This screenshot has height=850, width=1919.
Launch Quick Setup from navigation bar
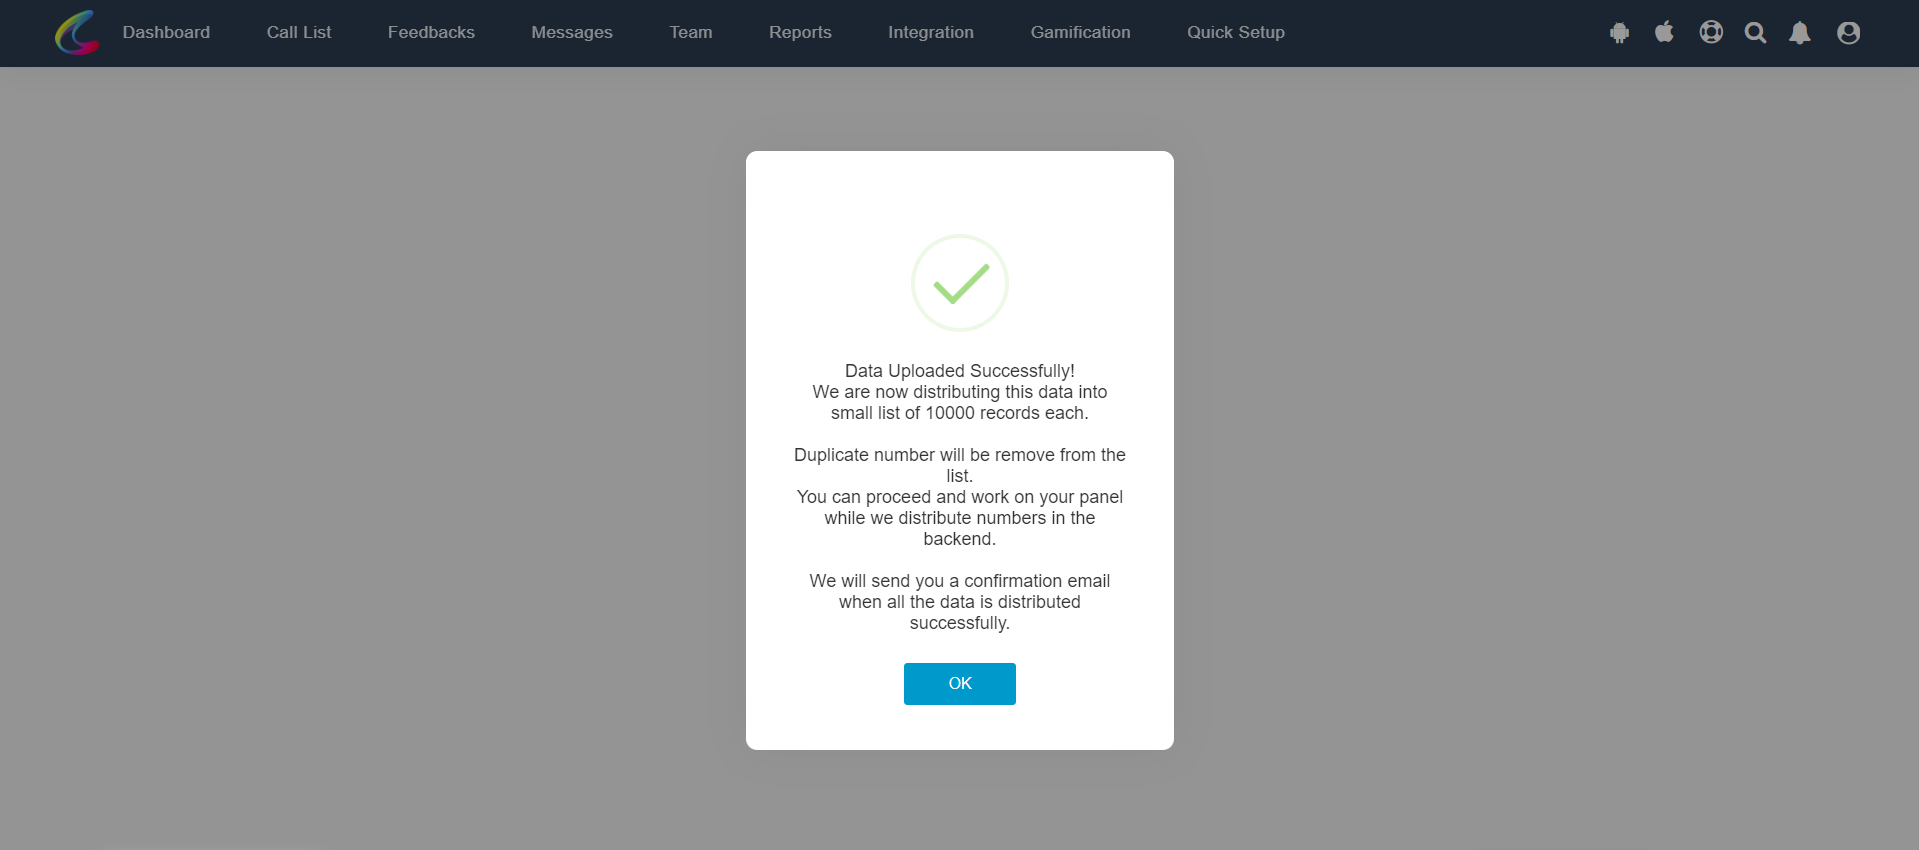click(x=1236, y=32)
